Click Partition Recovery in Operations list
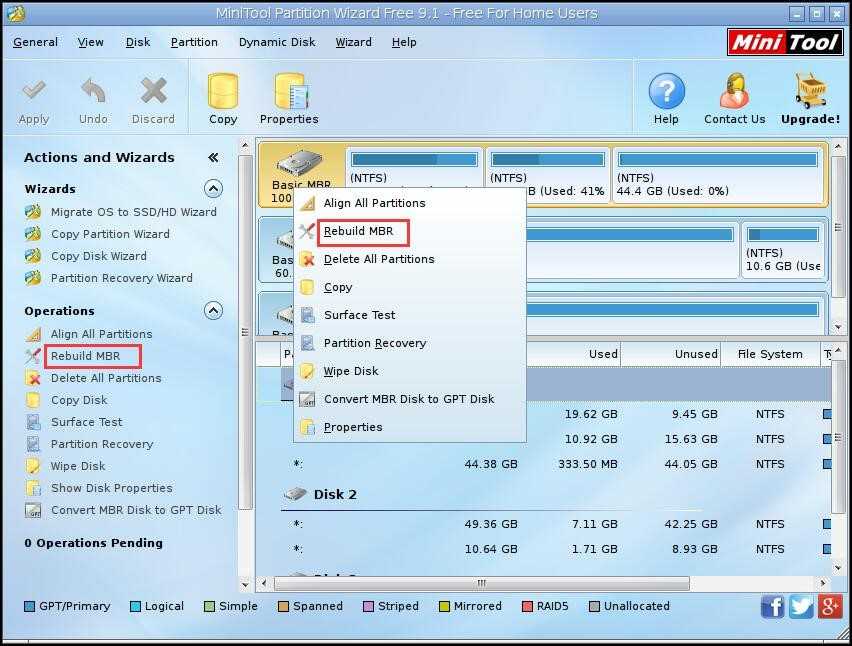This screenshot has height=646, width=852. (x=102, y=444)
